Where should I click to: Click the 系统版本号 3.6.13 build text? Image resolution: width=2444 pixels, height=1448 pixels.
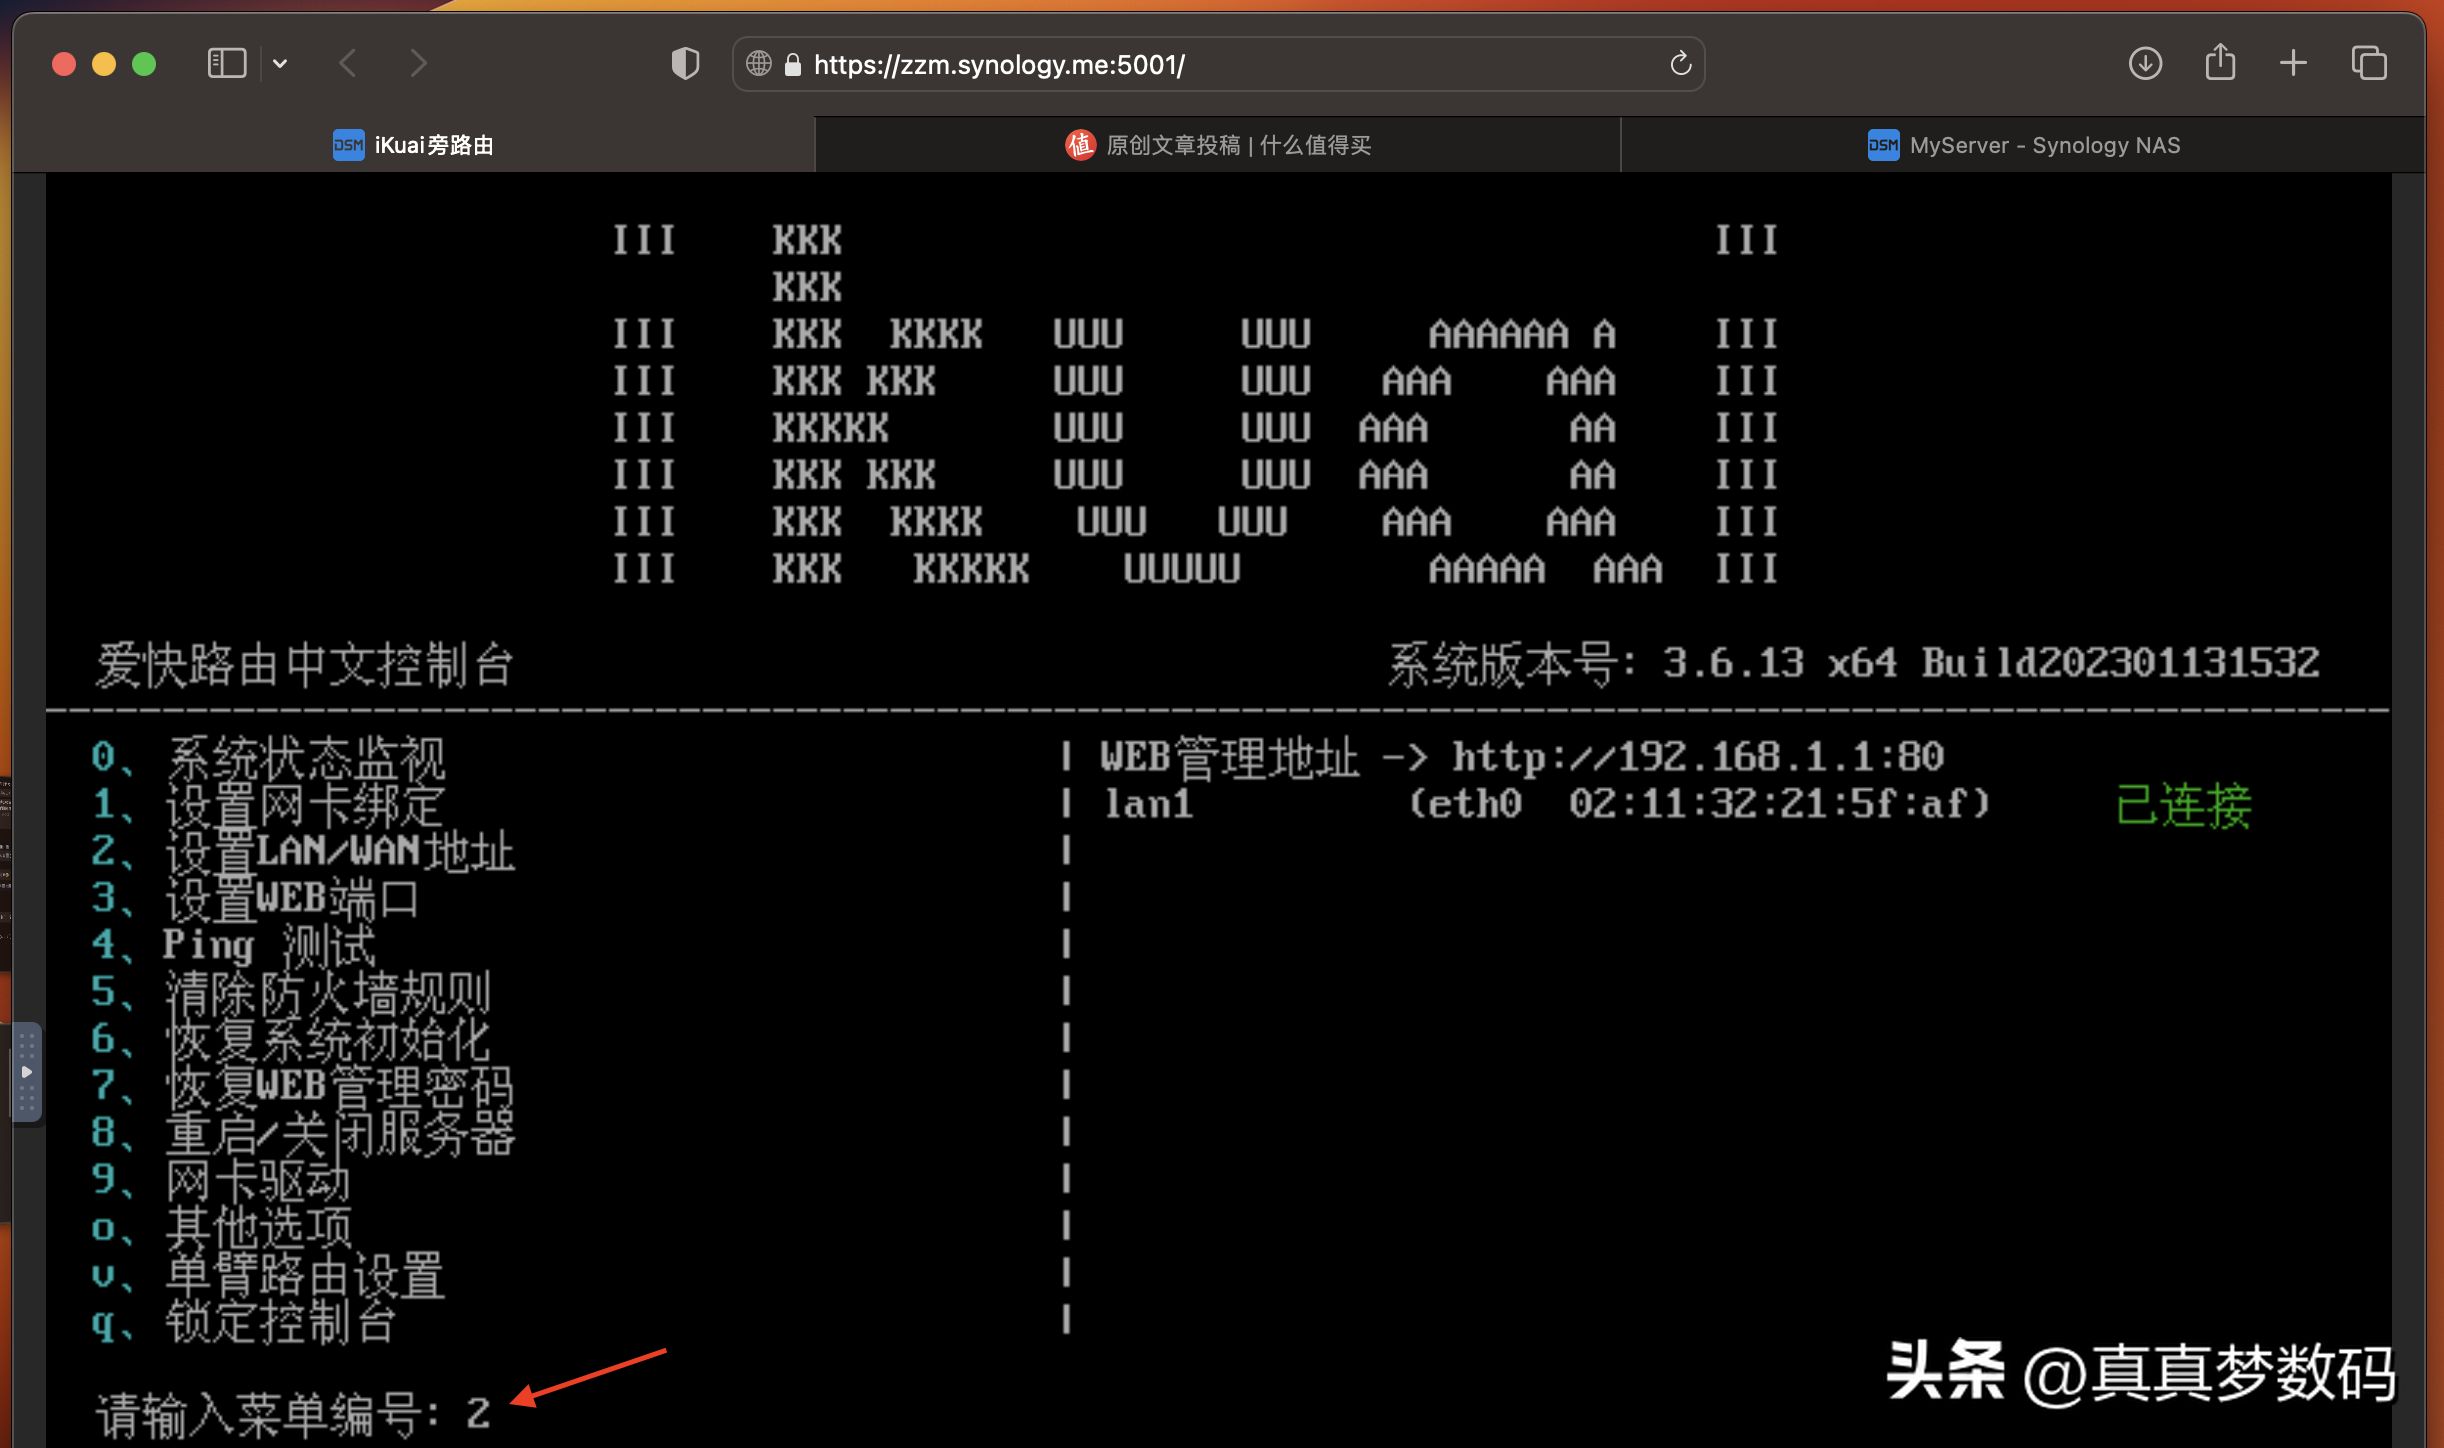pyautogui.click(x=1853, y=664)
